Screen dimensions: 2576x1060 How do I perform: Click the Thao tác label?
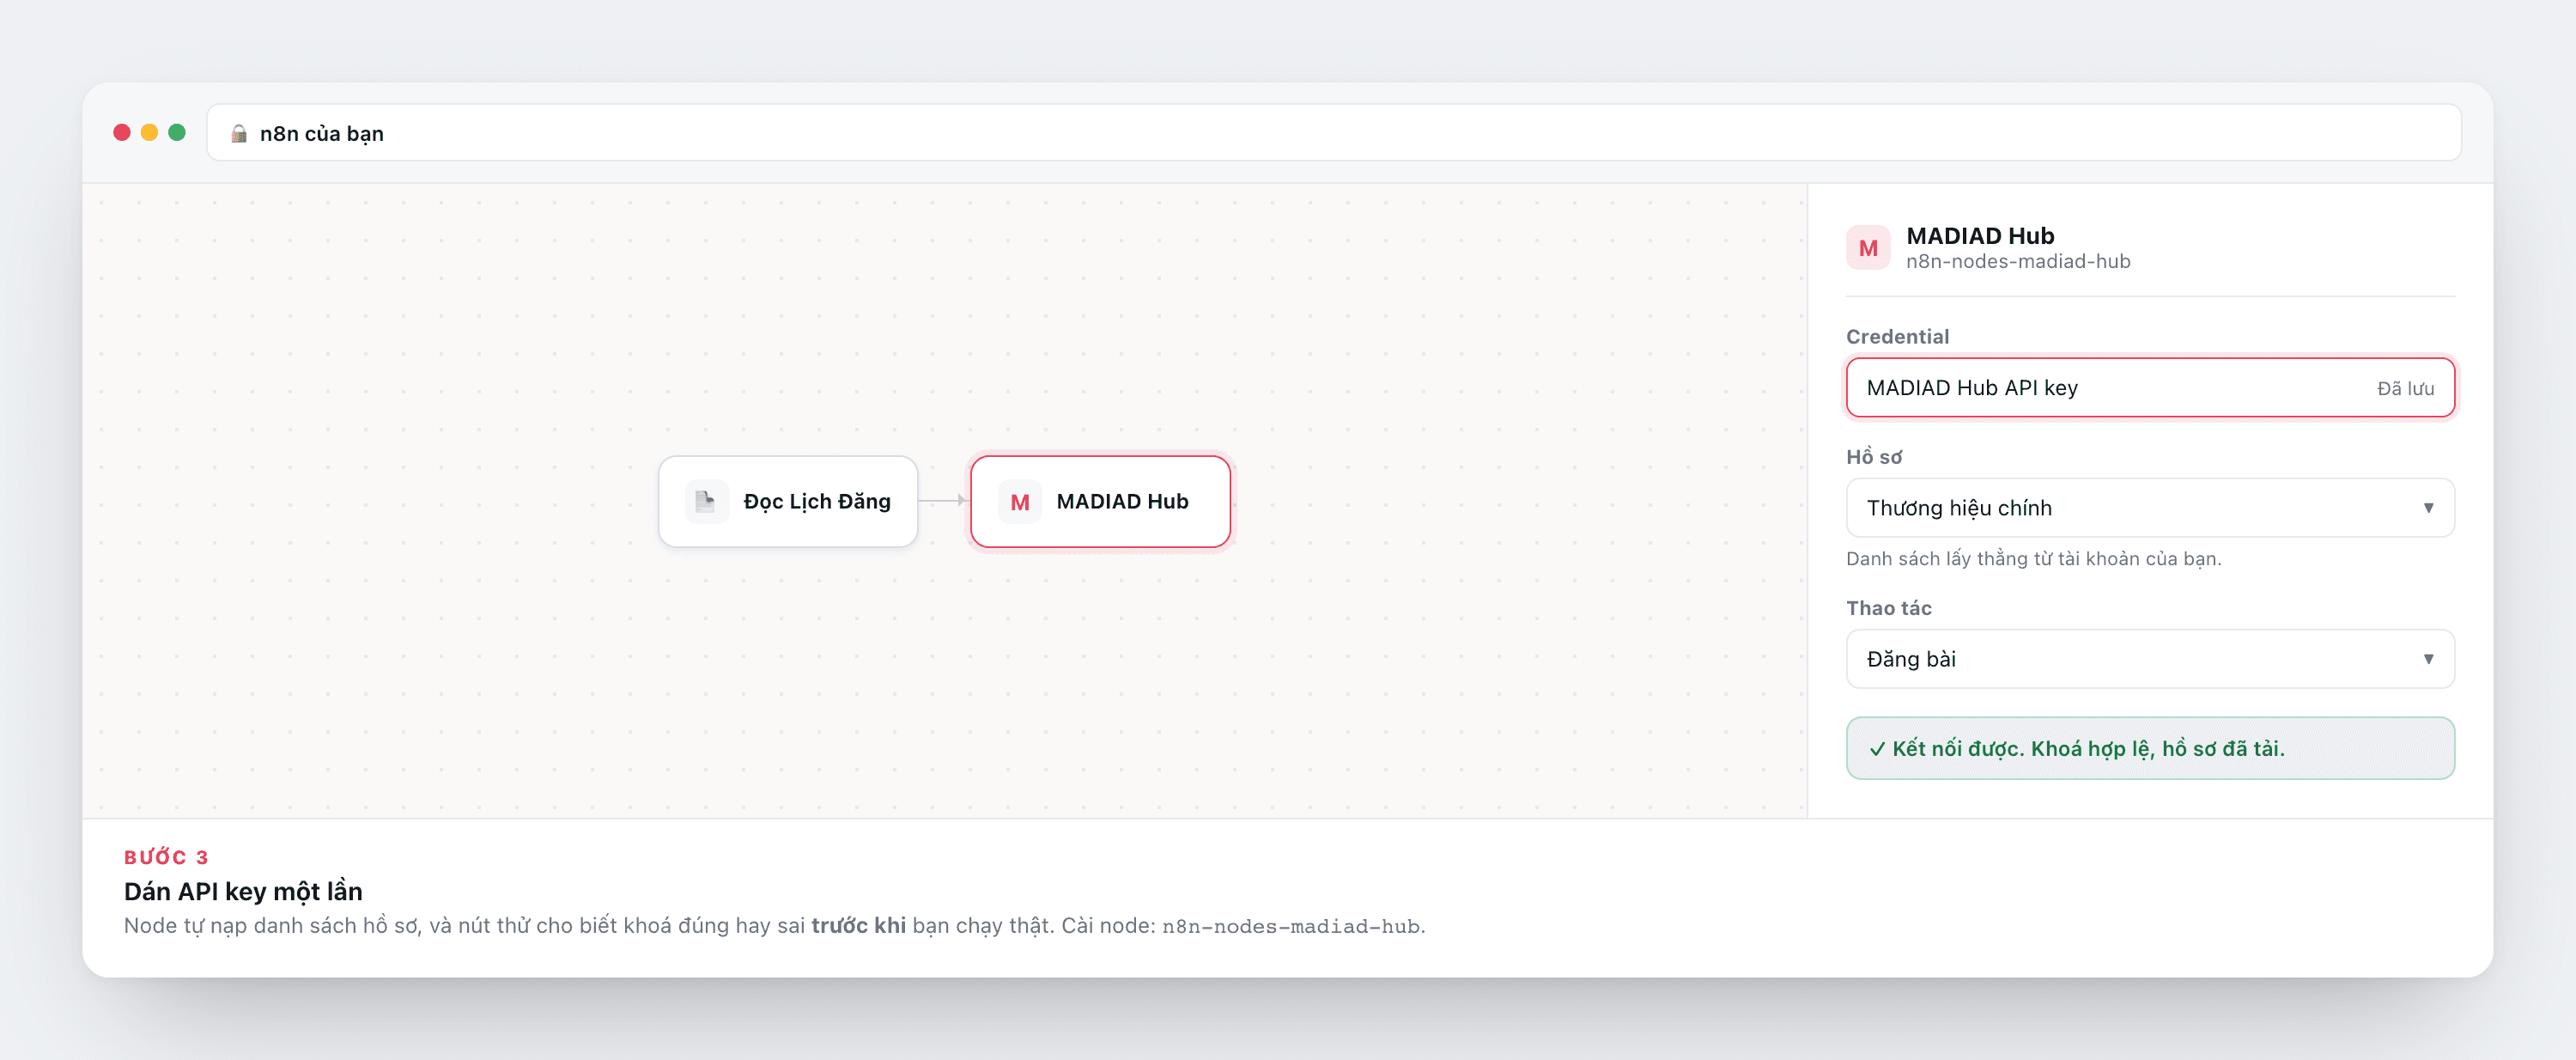pos(1888,608)
